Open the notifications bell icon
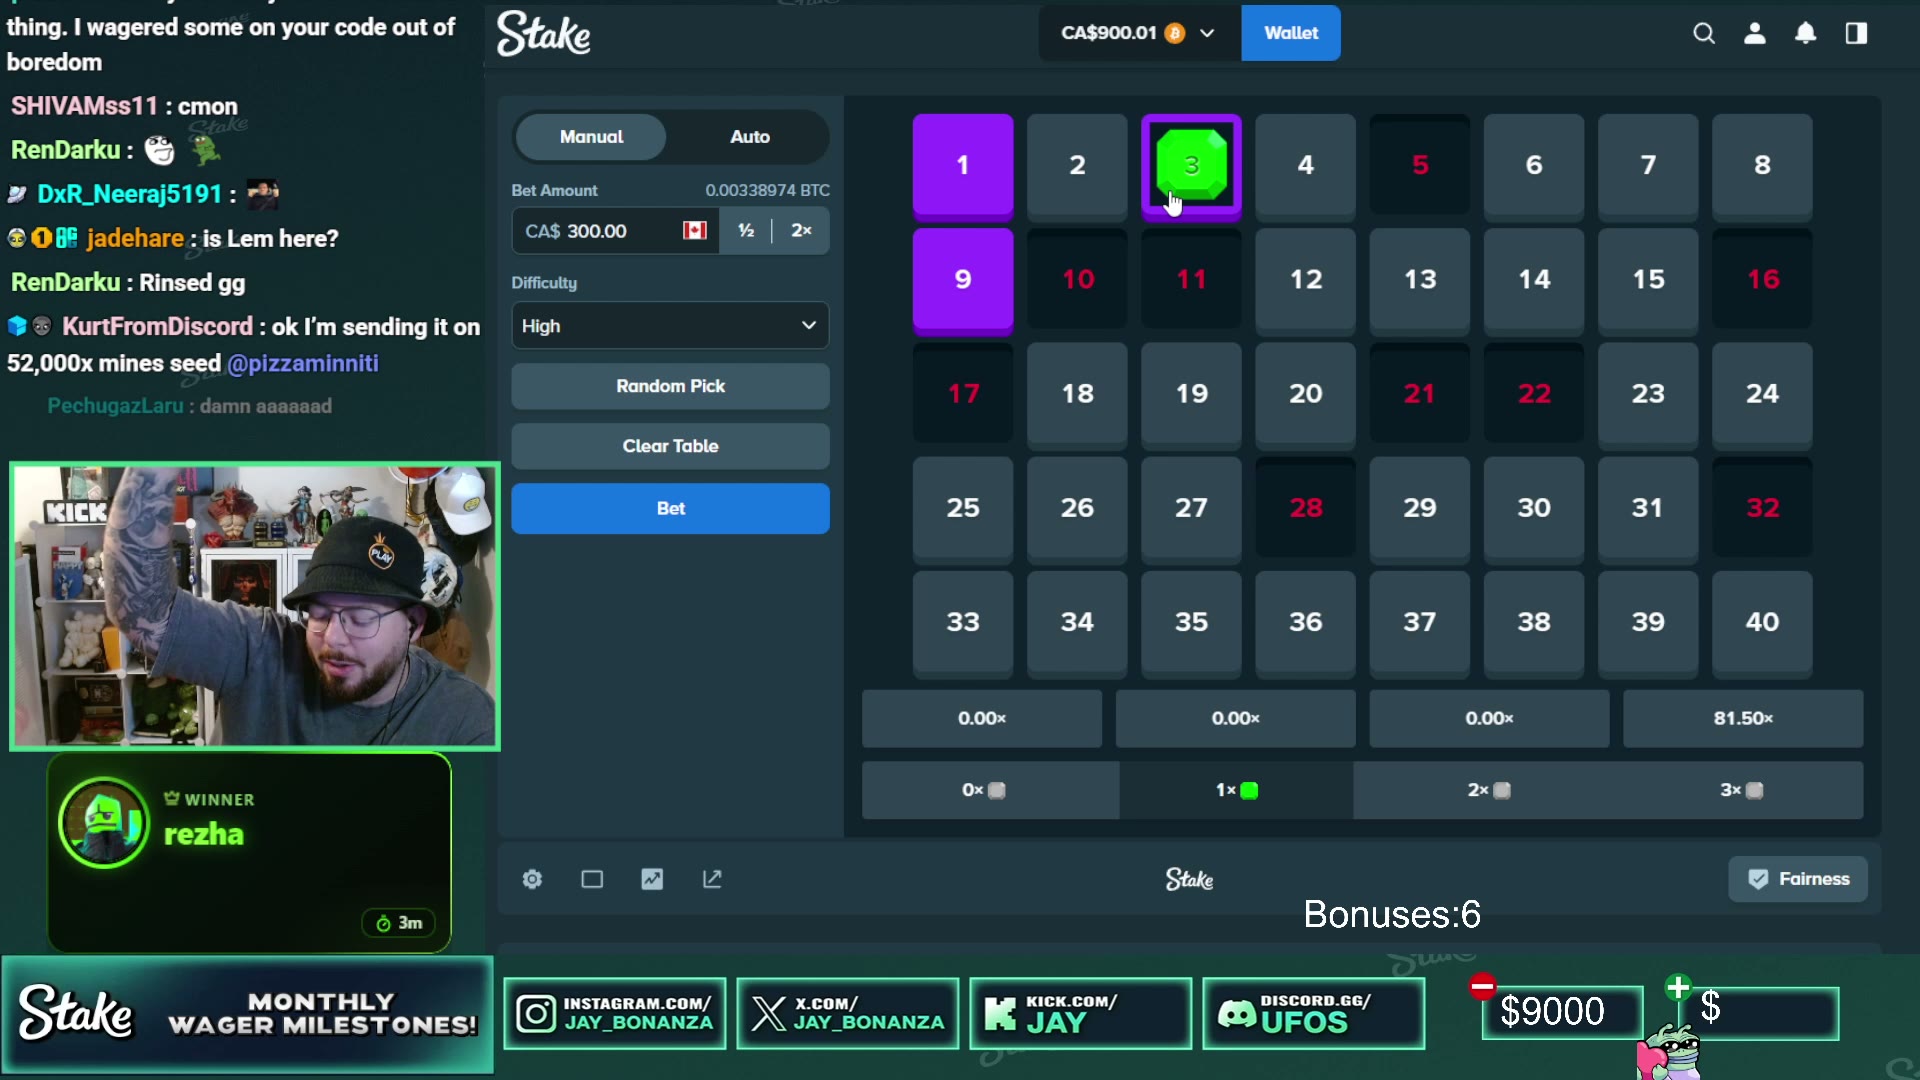Screen dimensions: 1920x1080 1806,33
